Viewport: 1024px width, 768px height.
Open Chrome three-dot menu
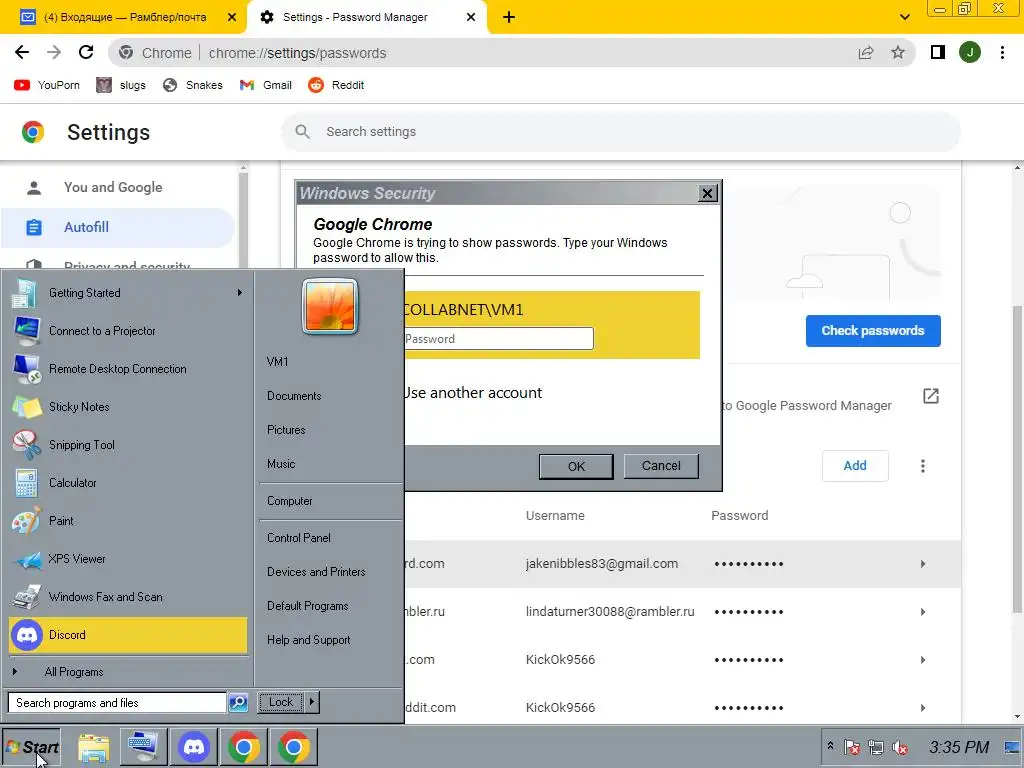pos(1002,52)
